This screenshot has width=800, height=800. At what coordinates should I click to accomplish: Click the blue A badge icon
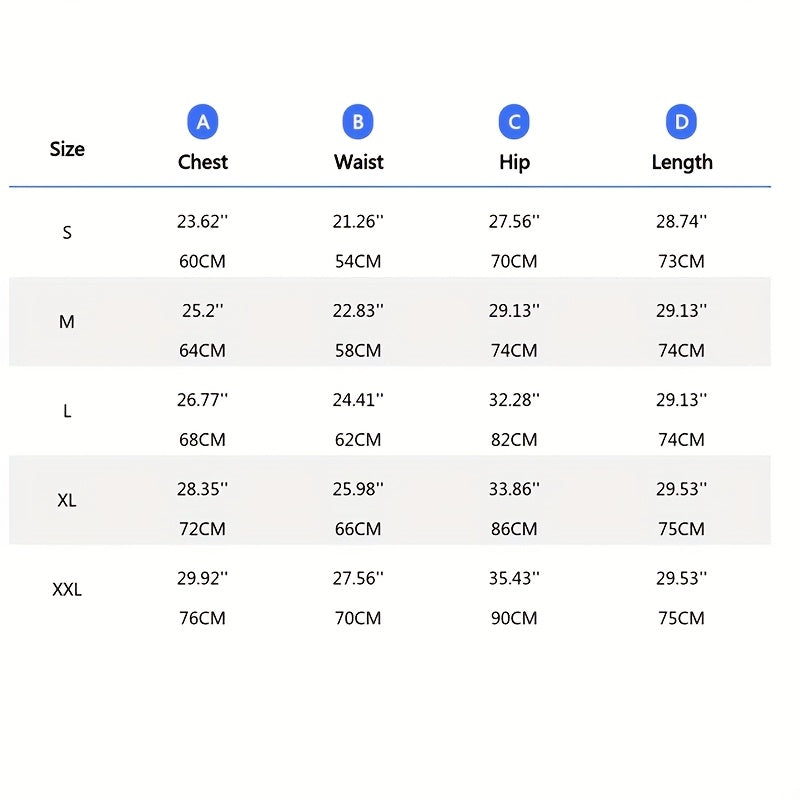(x=203, y=122)
